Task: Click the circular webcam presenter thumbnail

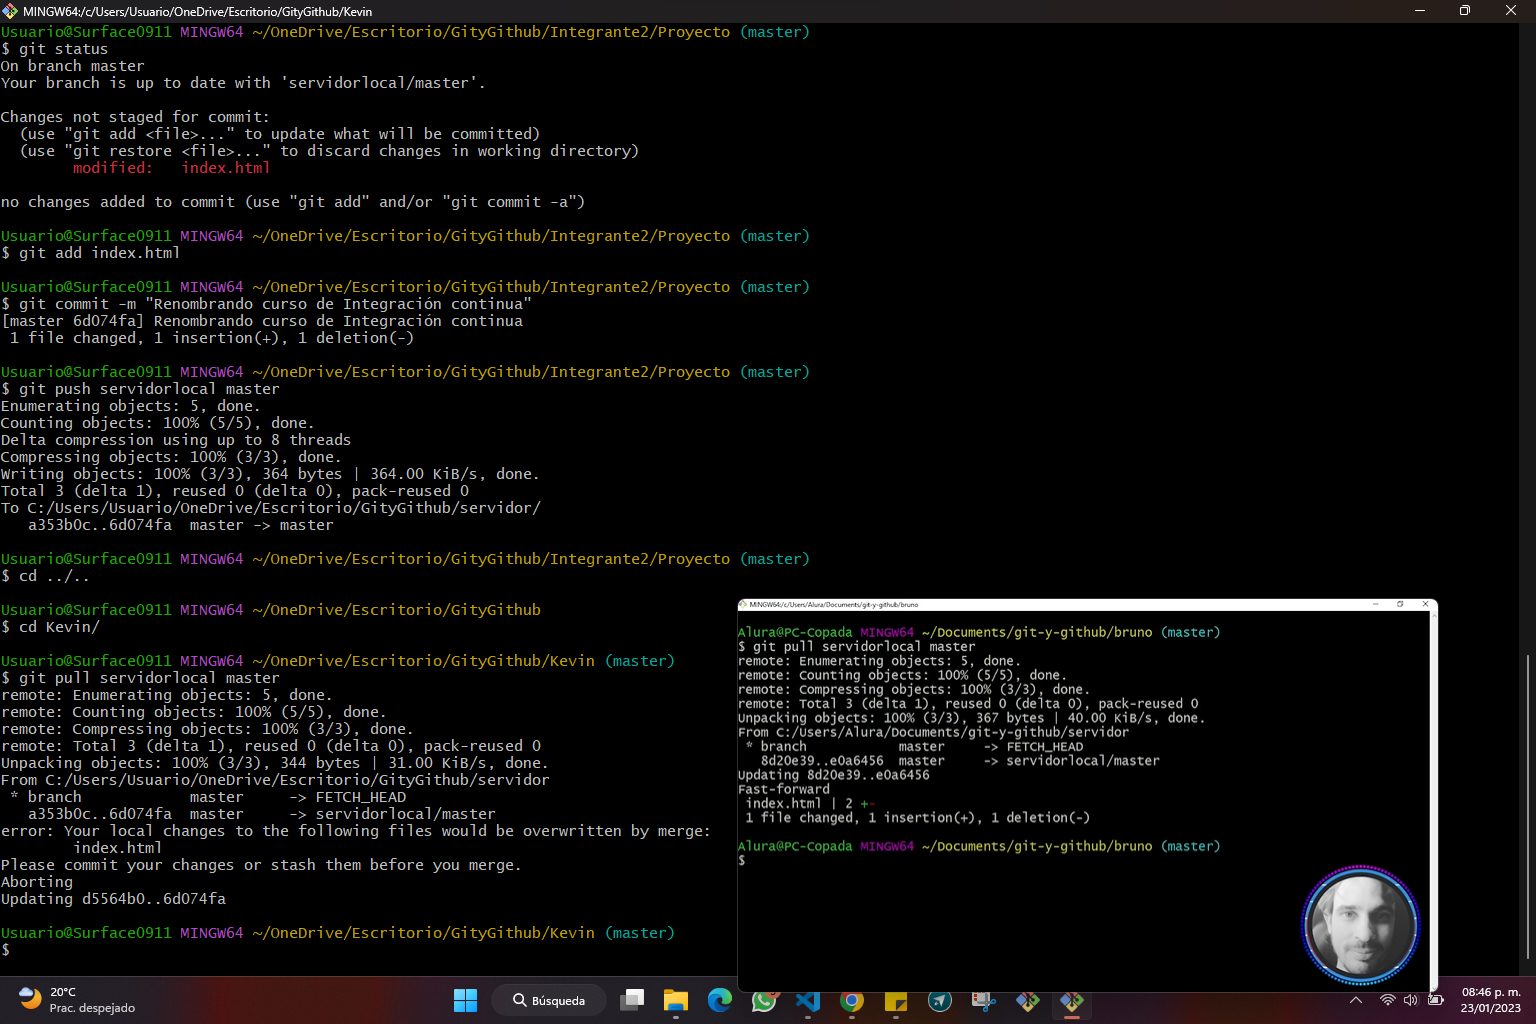Action: 1360,925
